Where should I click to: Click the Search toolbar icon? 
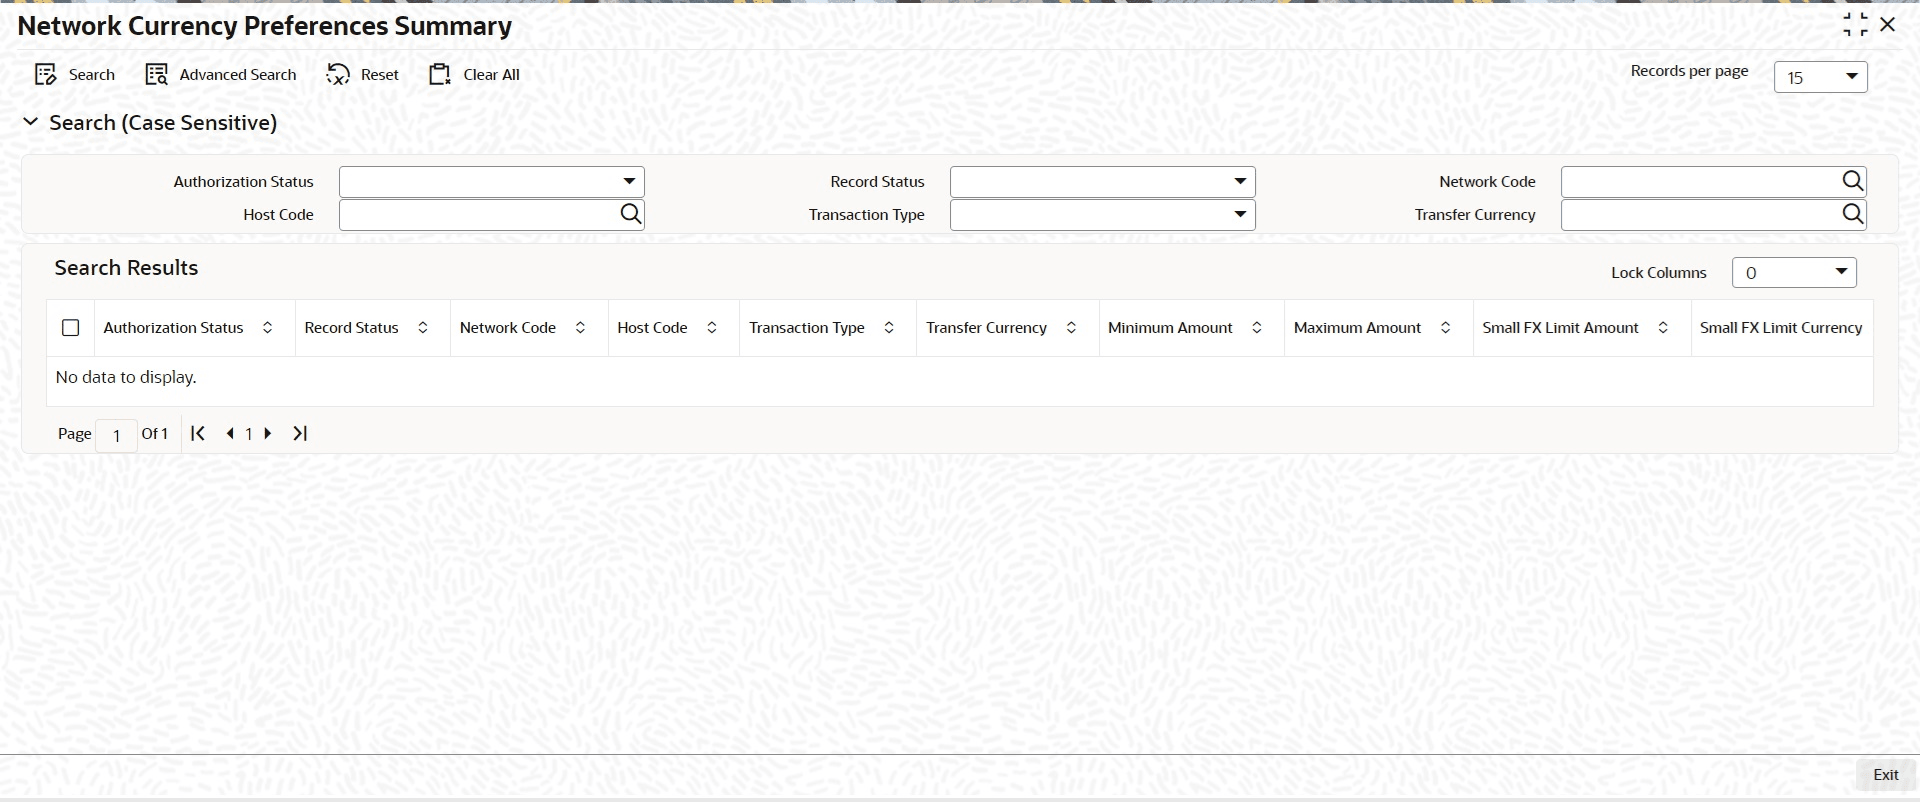coord(45,75)
